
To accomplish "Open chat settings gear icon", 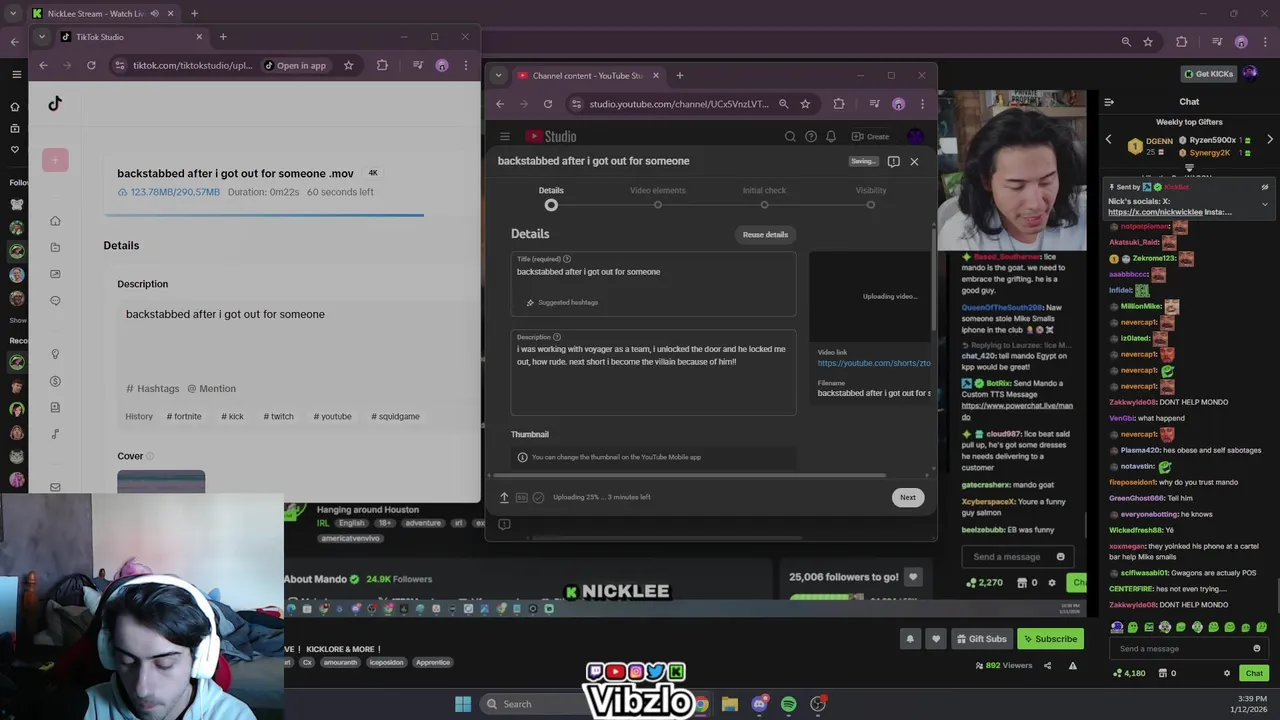I will click(1227, 673).
